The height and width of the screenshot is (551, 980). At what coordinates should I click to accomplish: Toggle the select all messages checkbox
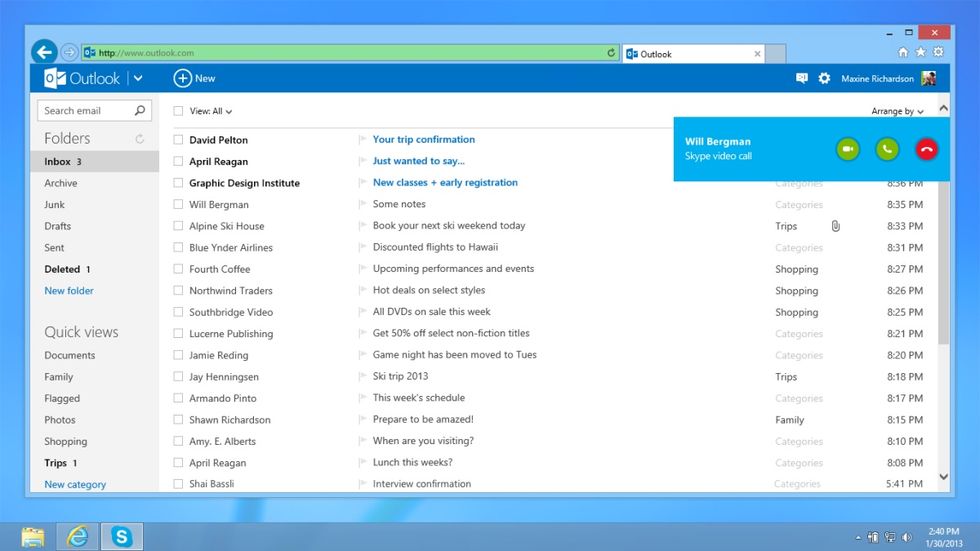tap(178, 112)
